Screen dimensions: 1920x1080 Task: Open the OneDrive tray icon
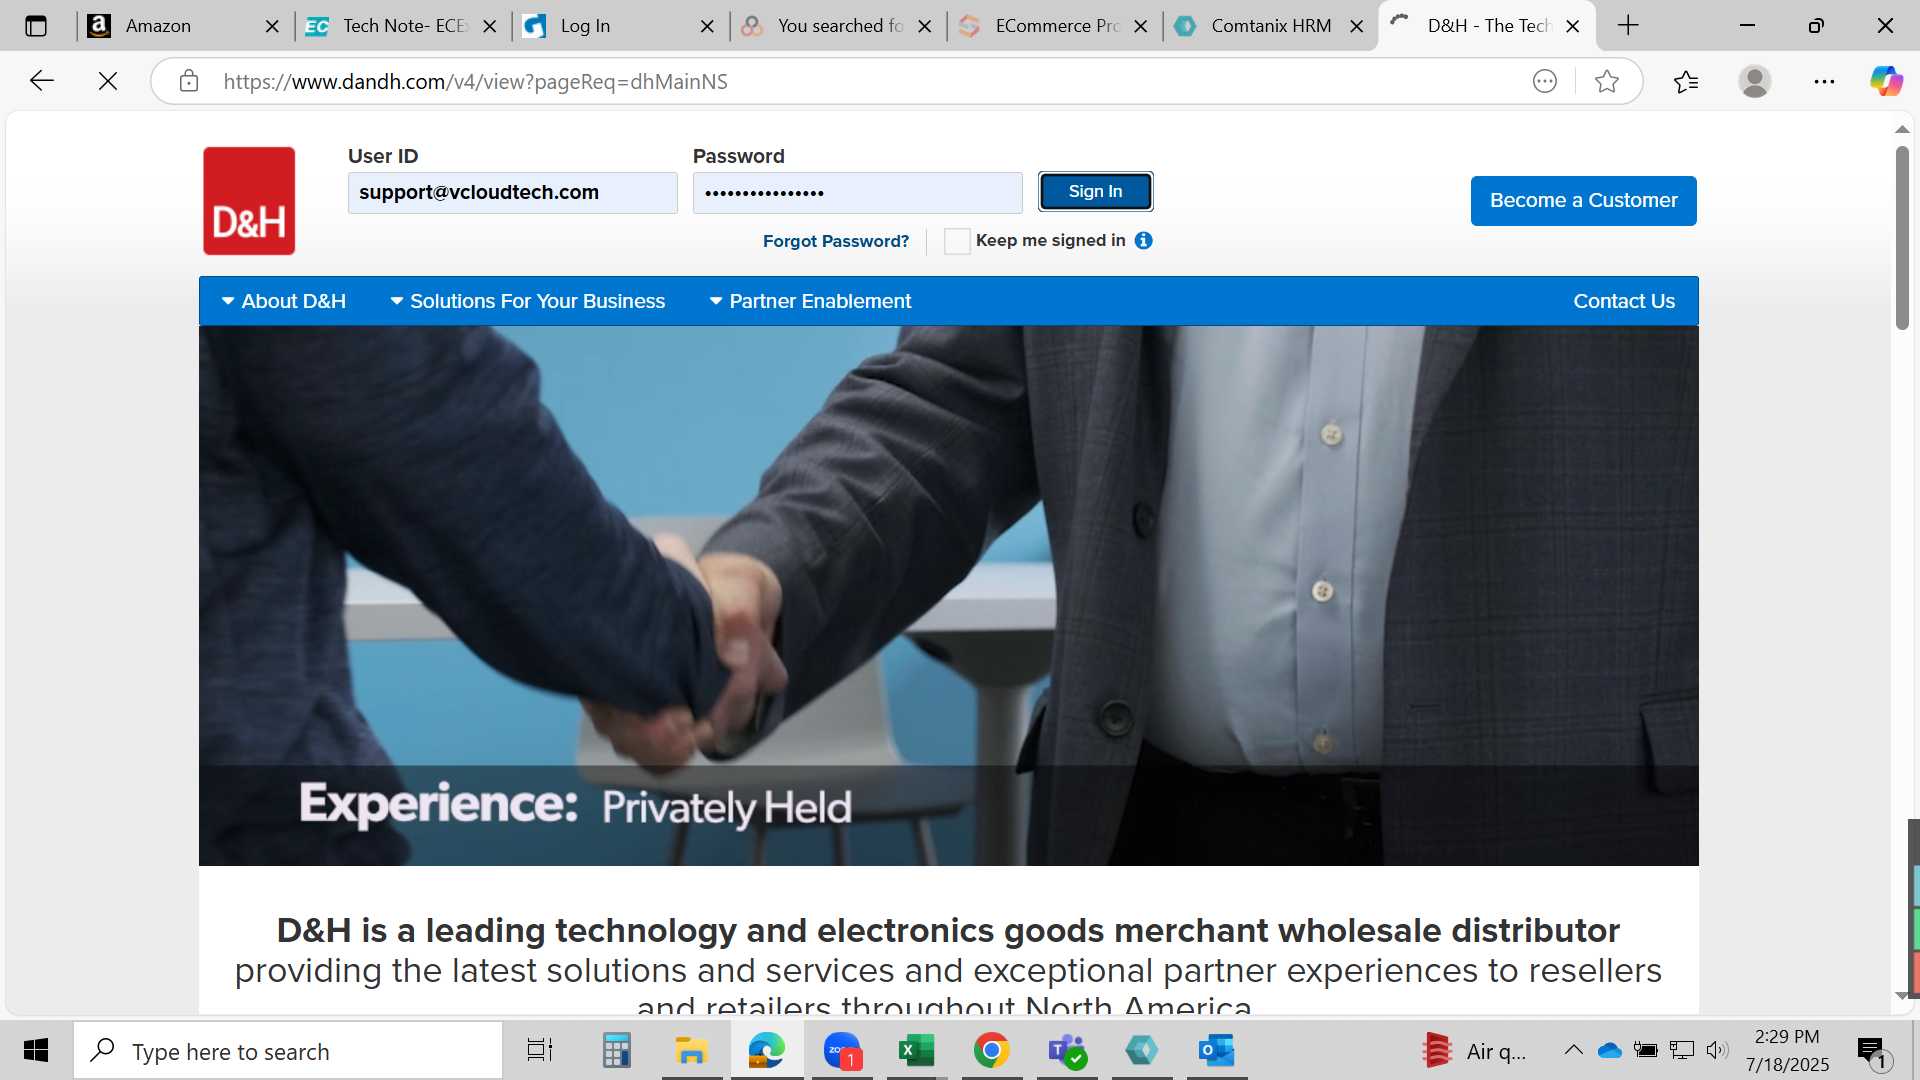[x=1609, y=1050]
